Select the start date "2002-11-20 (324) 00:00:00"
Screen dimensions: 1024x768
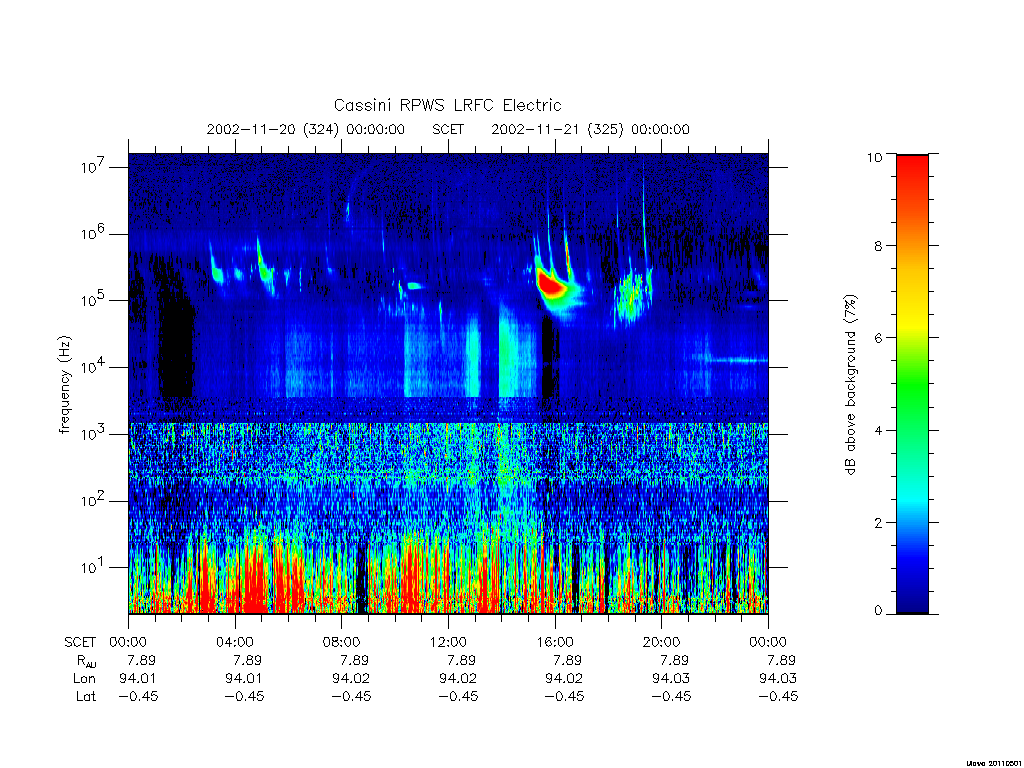click(306, 129)
